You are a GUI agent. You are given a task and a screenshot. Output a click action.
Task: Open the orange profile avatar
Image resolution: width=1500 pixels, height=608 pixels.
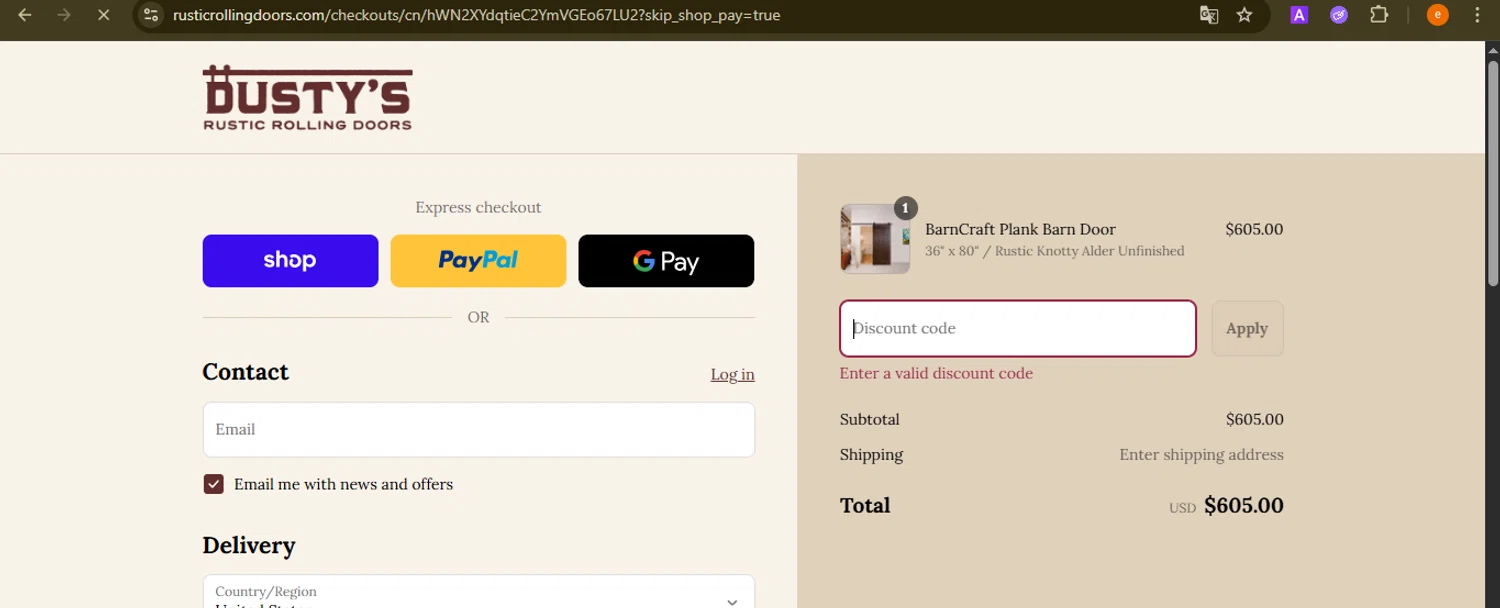point(1438,15)
